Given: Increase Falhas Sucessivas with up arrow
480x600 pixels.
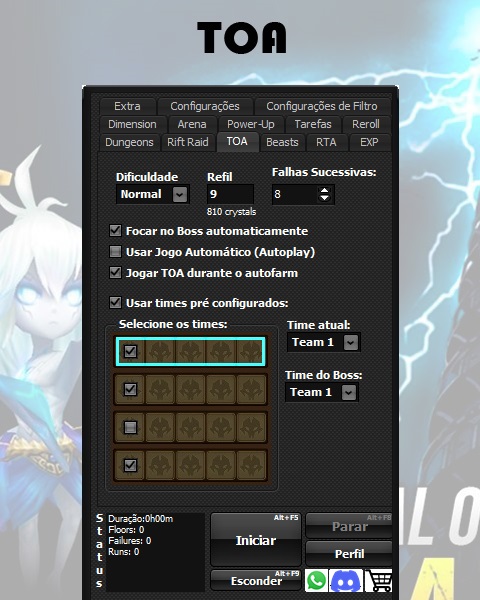Looking at the screenshot, I should coord(324,191).
